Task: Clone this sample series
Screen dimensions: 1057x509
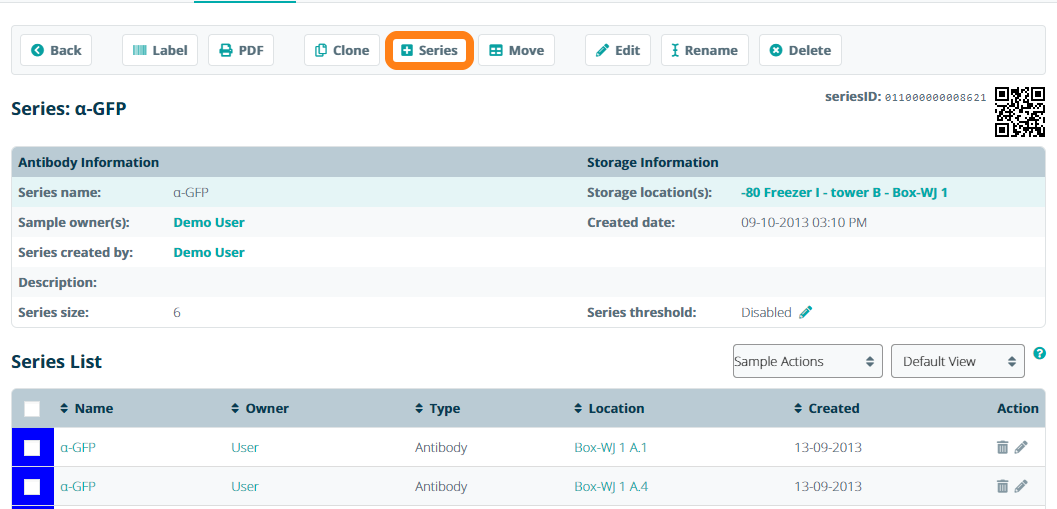Action: [341, 50]
